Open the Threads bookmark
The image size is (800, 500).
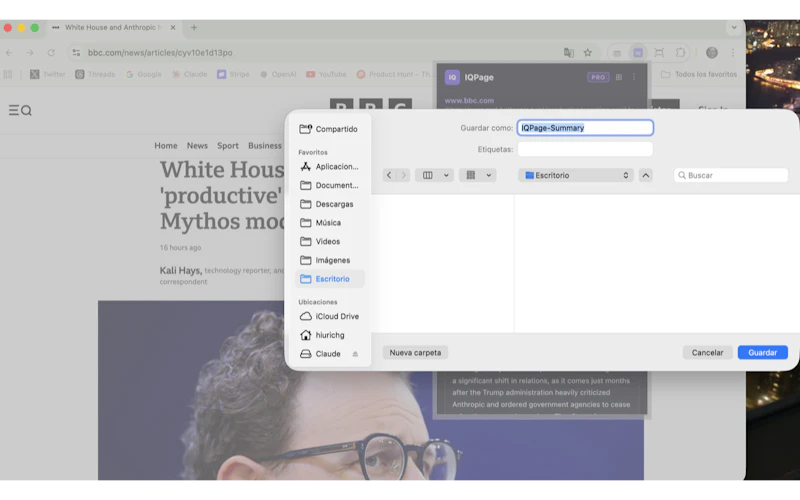95,74
